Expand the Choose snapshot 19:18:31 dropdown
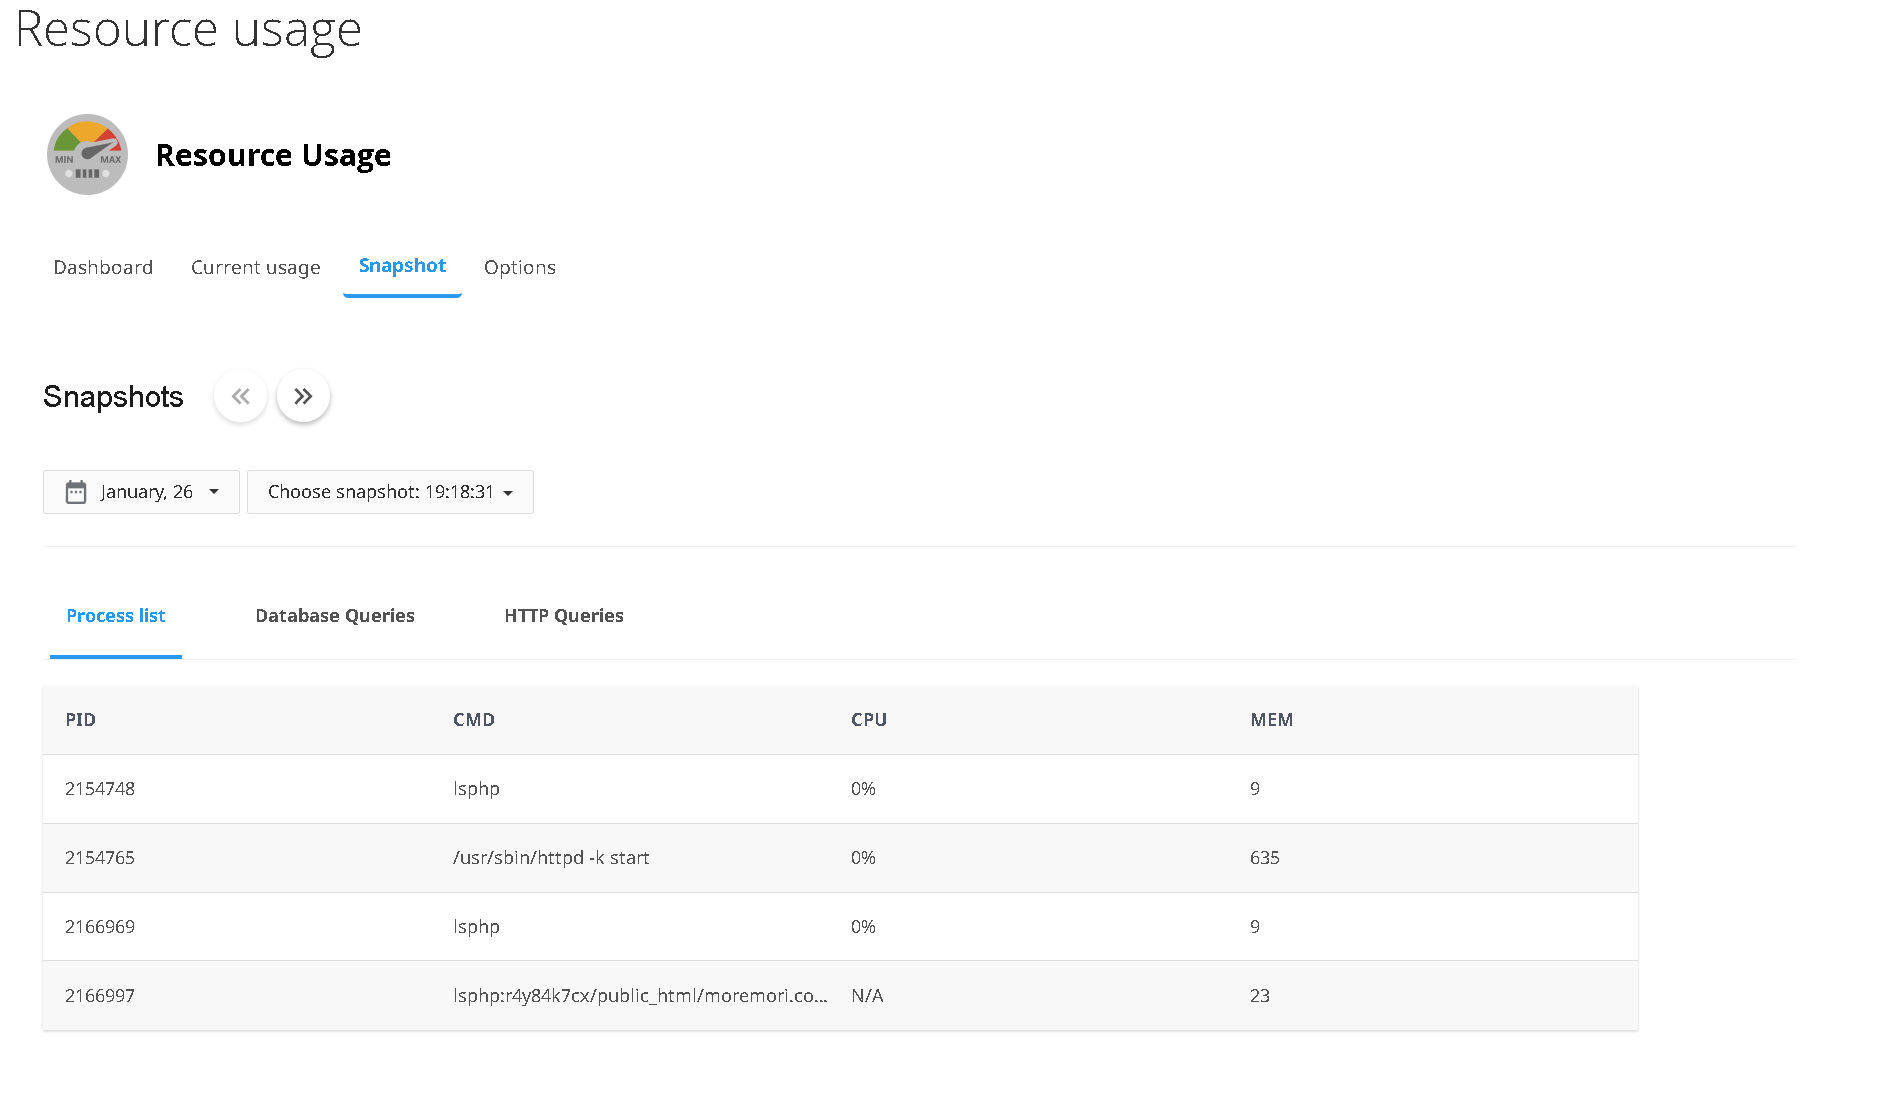1886x1106 pixels. 390,492
